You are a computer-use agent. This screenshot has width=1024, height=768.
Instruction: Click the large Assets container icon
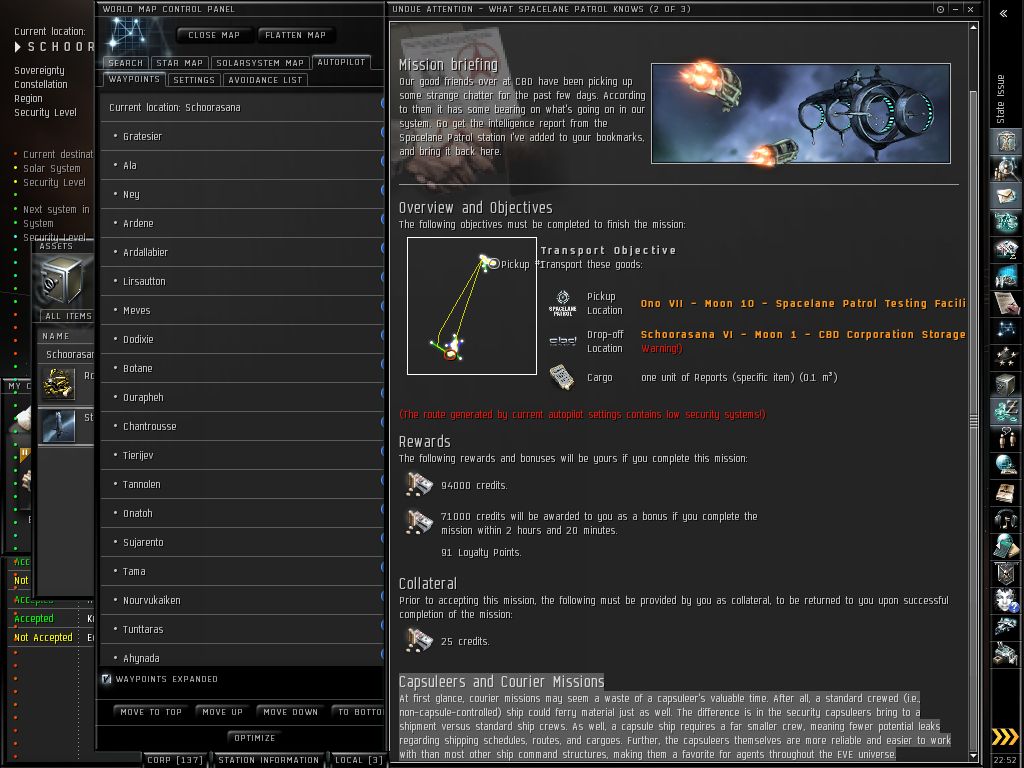[x=61, y=281]
